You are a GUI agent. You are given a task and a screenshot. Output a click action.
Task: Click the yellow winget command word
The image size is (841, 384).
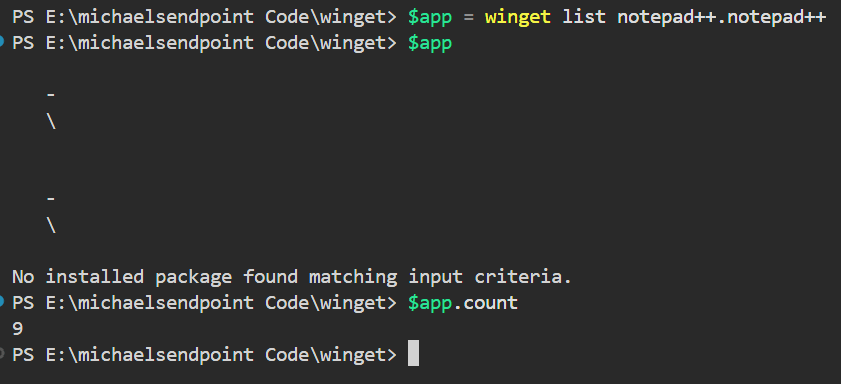[x=518, y=17]
